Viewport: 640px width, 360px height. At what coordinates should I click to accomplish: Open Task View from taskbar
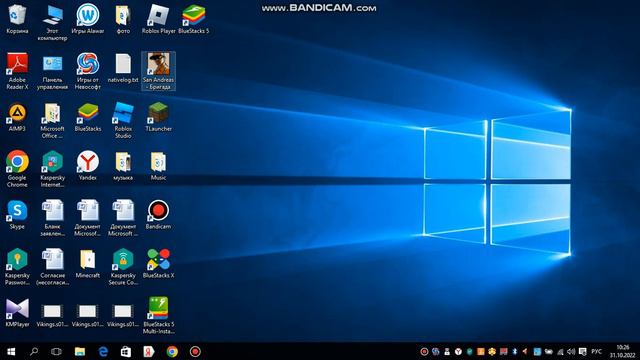click(56, 351)
